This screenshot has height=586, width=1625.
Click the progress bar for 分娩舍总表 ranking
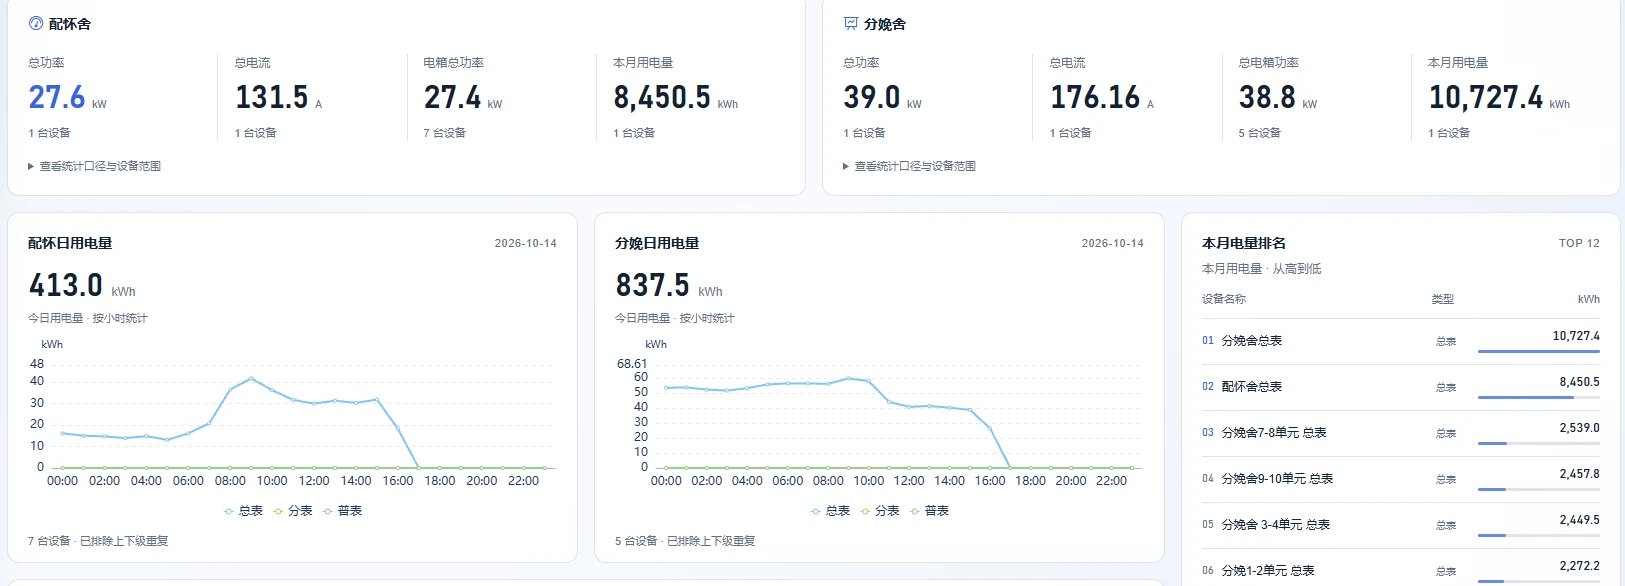click(x=1539, y=351)
